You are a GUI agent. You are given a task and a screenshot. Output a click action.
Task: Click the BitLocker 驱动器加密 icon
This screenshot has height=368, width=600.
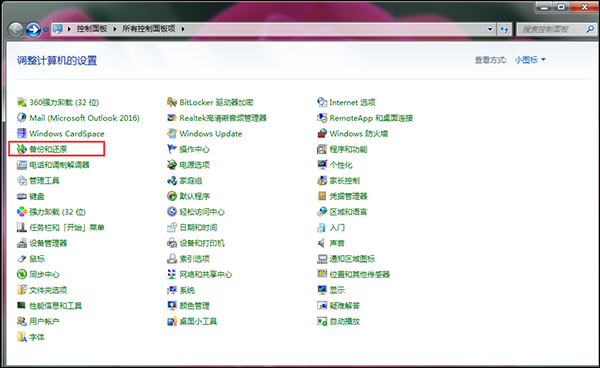172,102
